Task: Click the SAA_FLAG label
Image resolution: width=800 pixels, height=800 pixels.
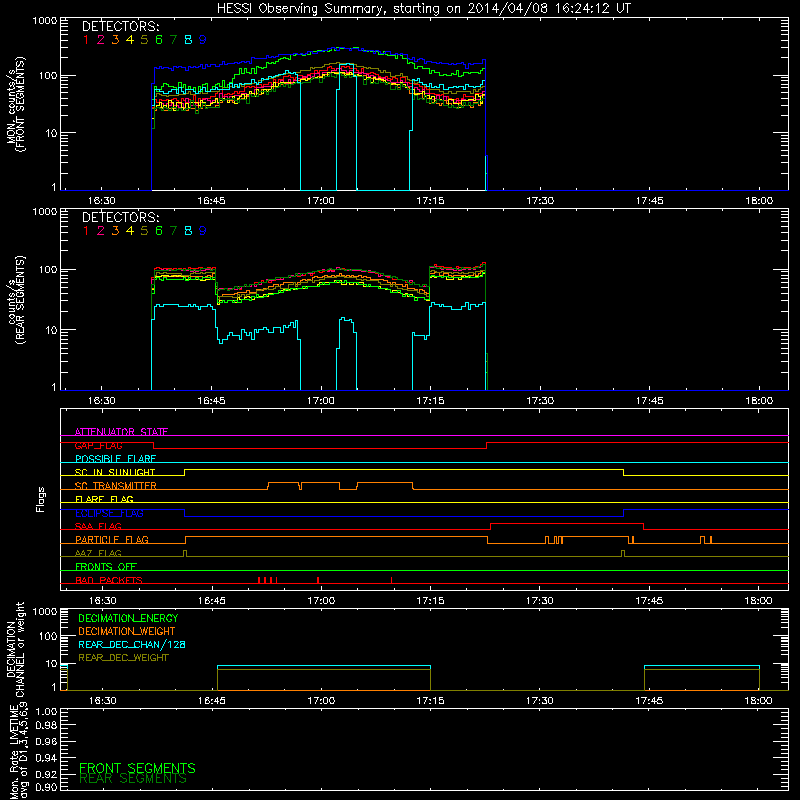Action: coord(98,526)
